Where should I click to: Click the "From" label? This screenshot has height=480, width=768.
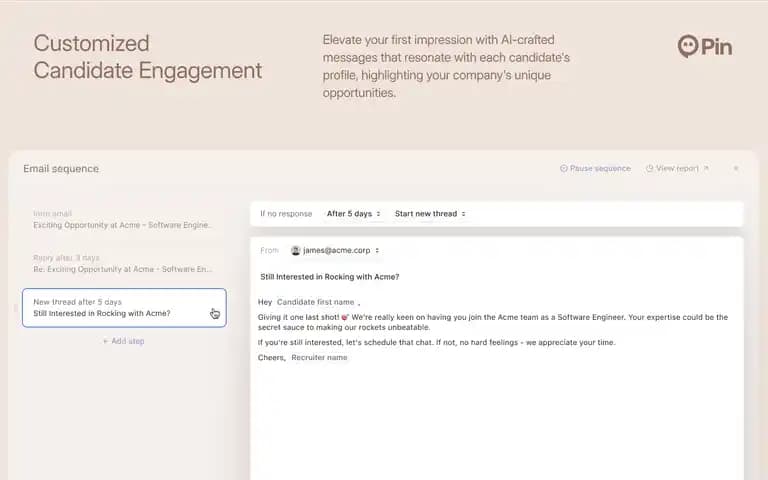point(269,250)
